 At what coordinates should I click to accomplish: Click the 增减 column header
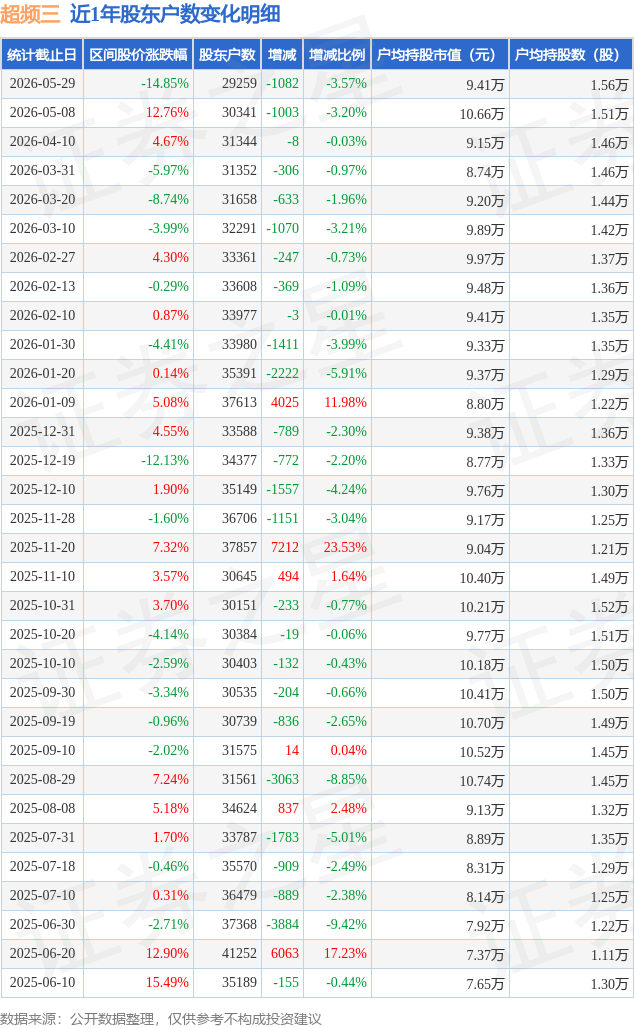[282, 55]
